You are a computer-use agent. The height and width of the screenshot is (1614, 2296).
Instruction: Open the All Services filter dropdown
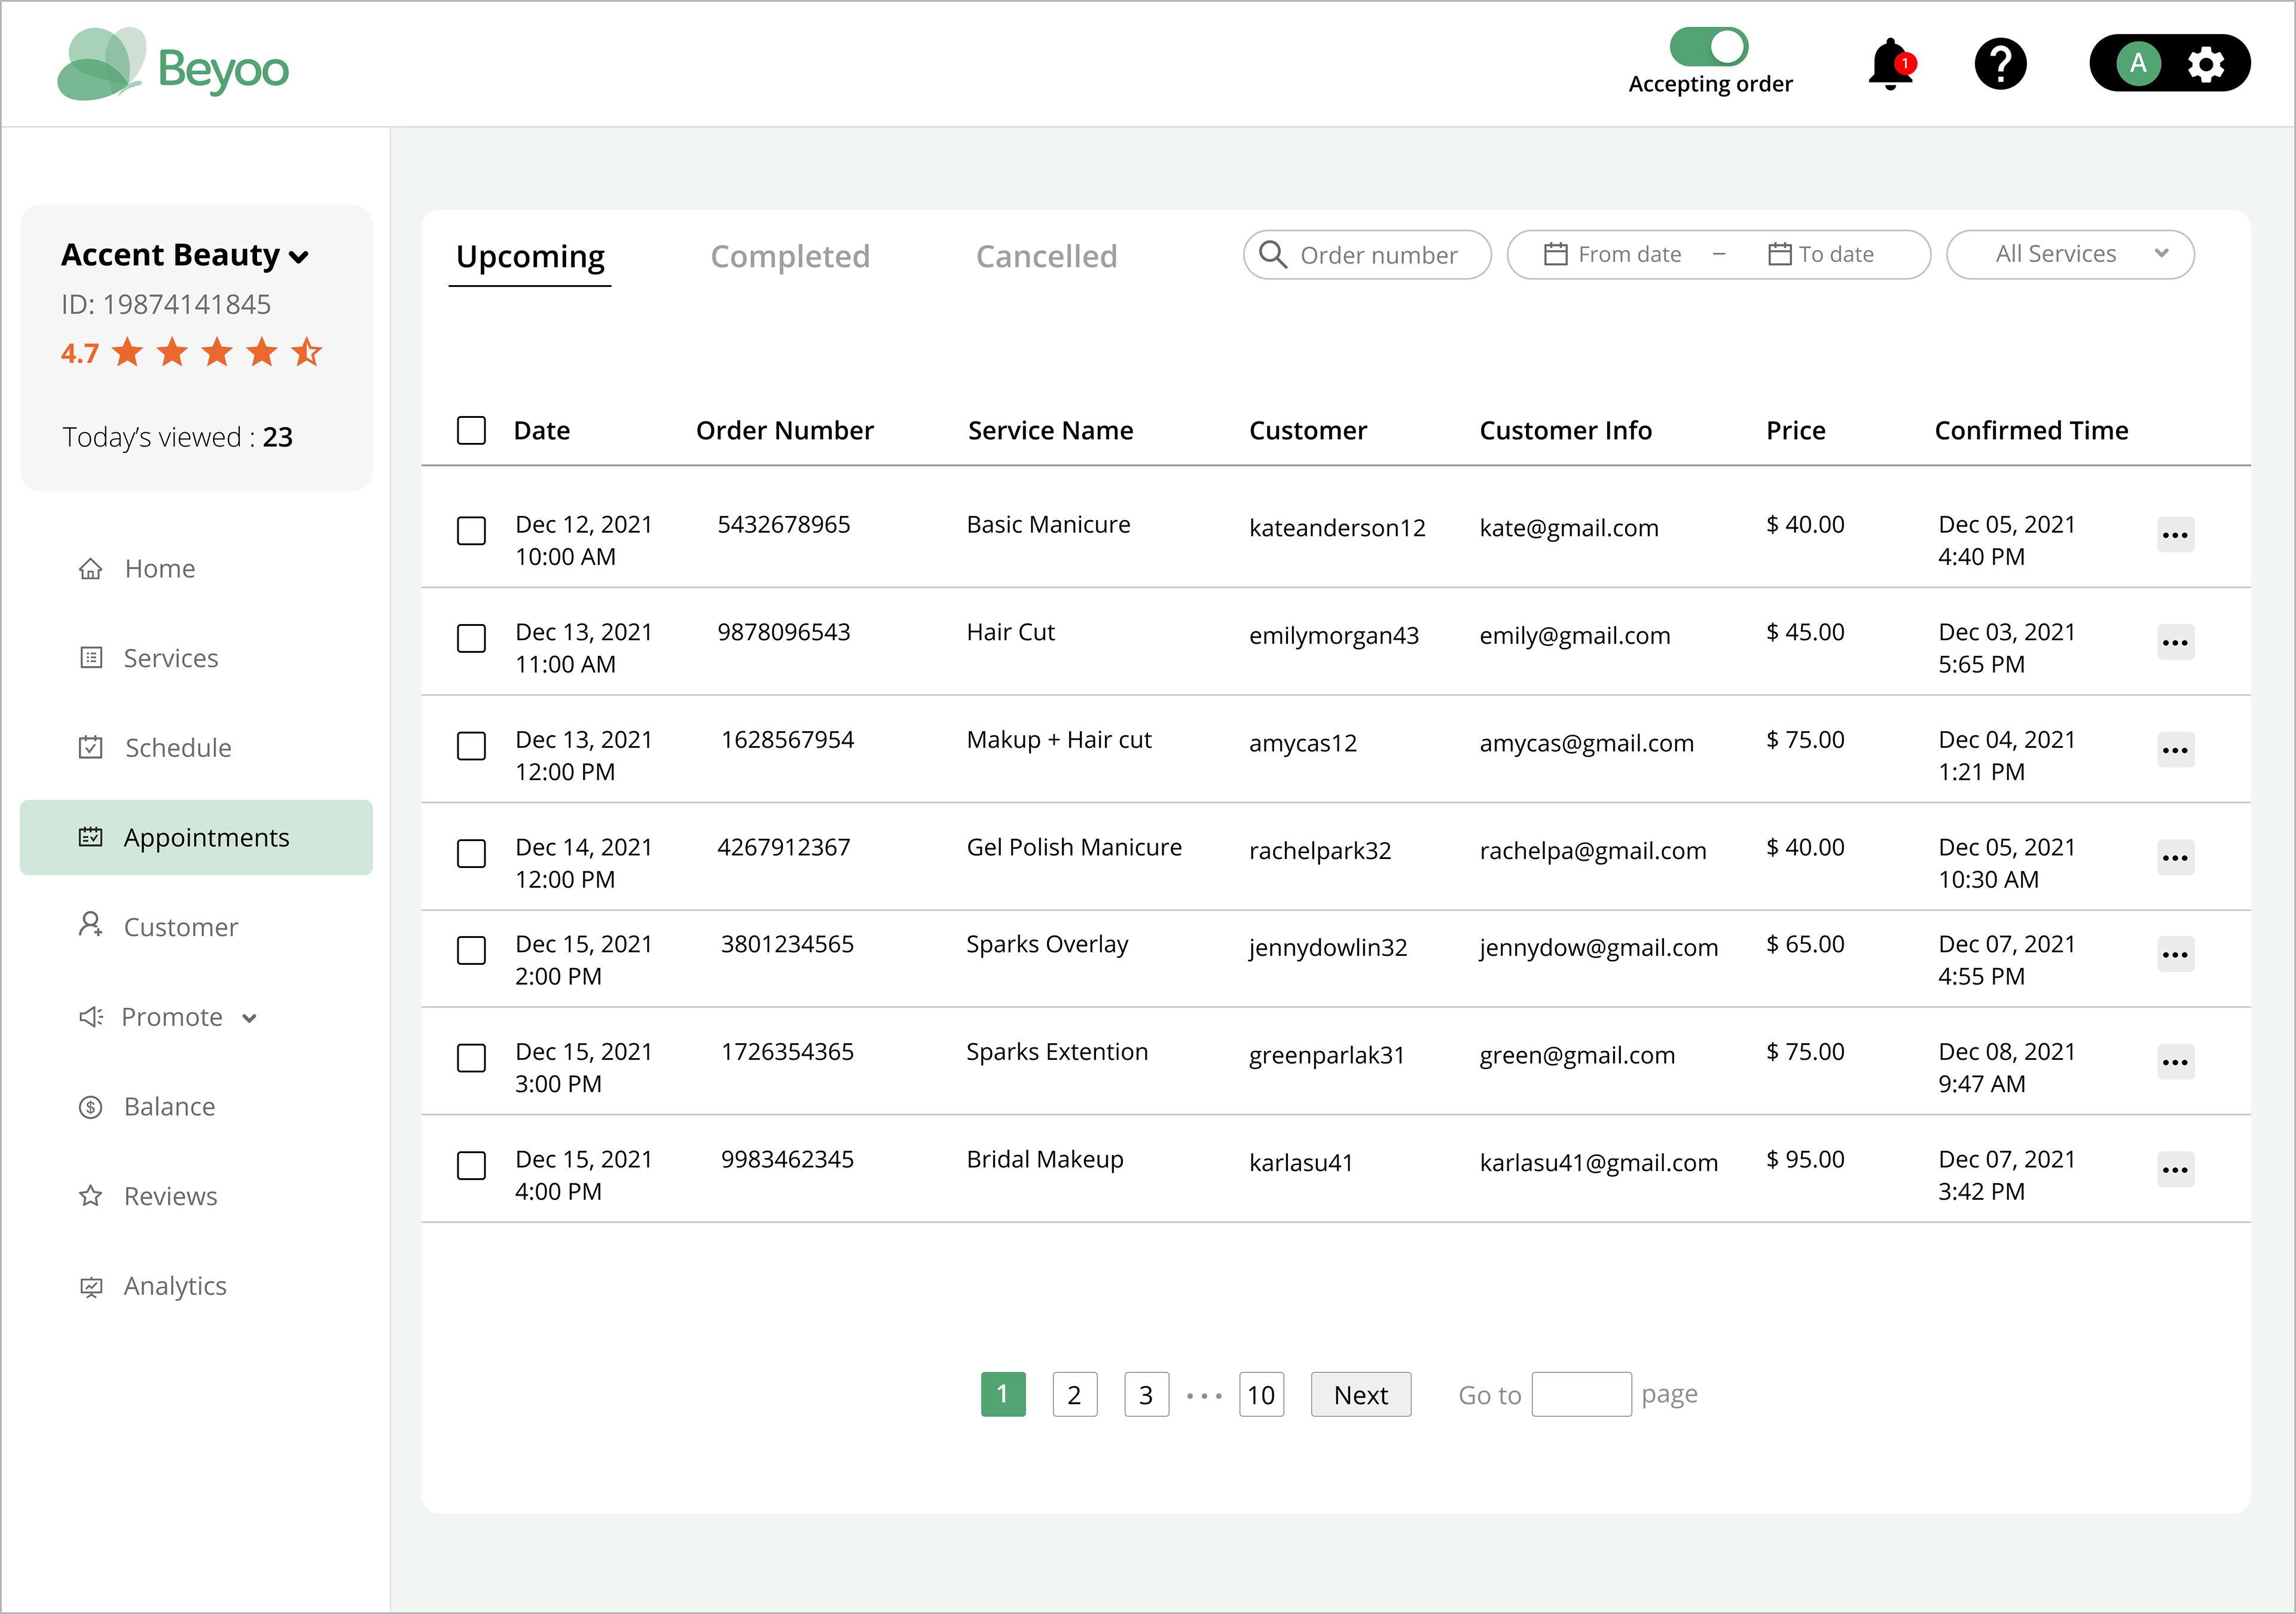2070,254
